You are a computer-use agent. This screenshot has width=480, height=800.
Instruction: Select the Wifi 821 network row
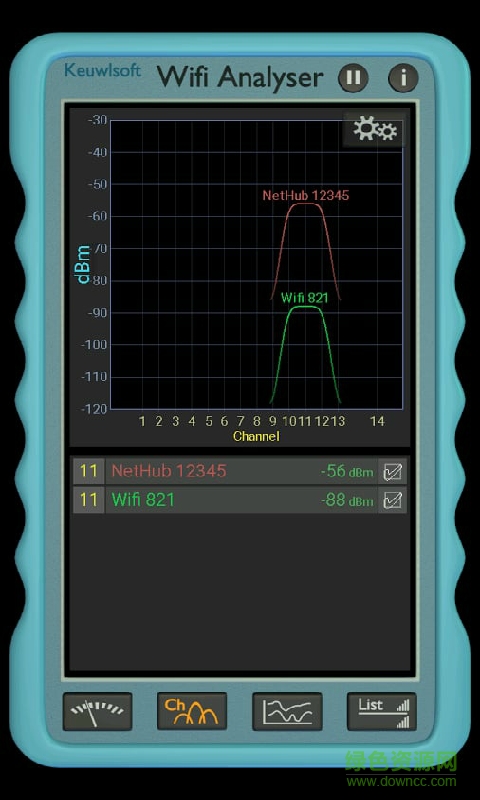tap(240, 500)
